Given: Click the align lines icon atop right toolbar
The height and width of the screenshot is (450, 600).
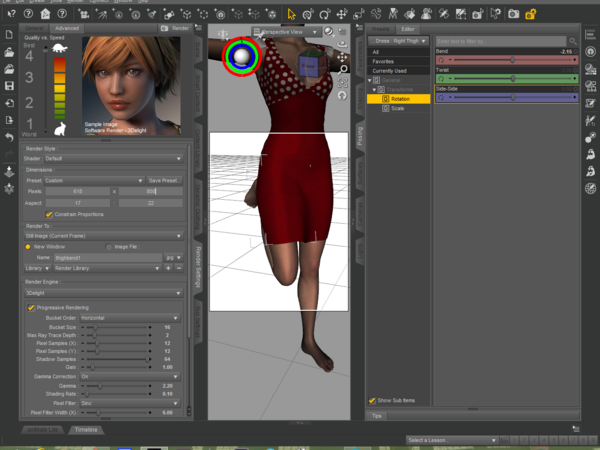Looking at the screenshot, I should [590, 34].
